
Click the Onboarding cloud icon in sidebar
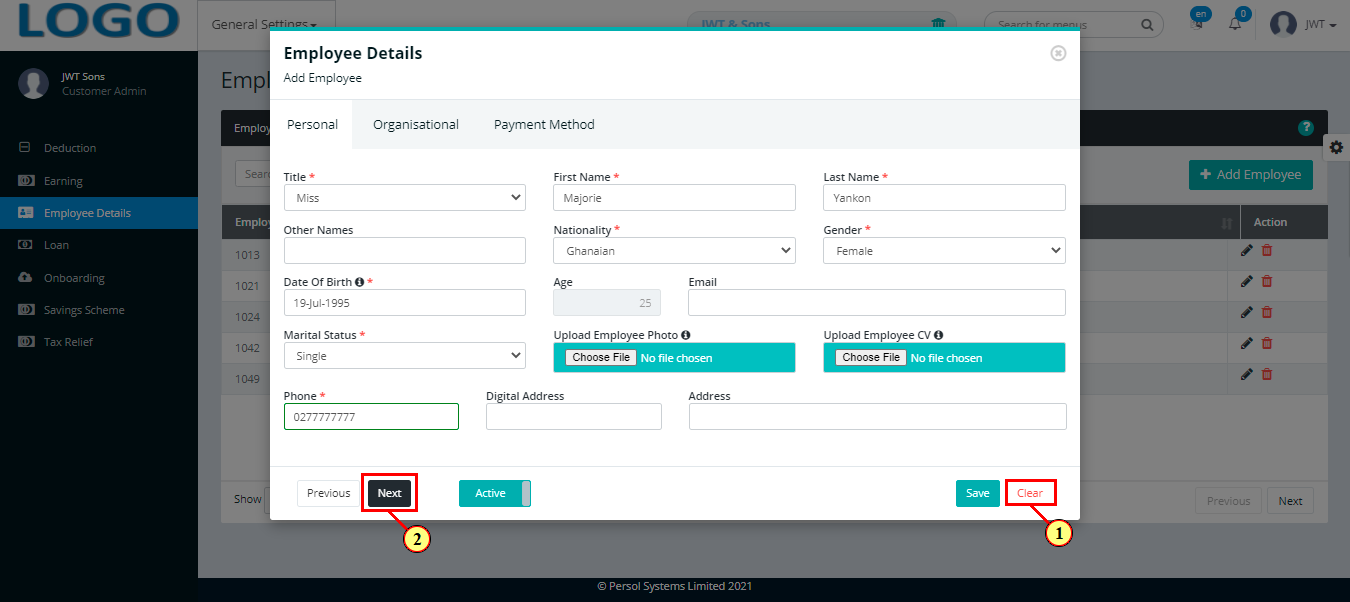click(x=25, y=278)
